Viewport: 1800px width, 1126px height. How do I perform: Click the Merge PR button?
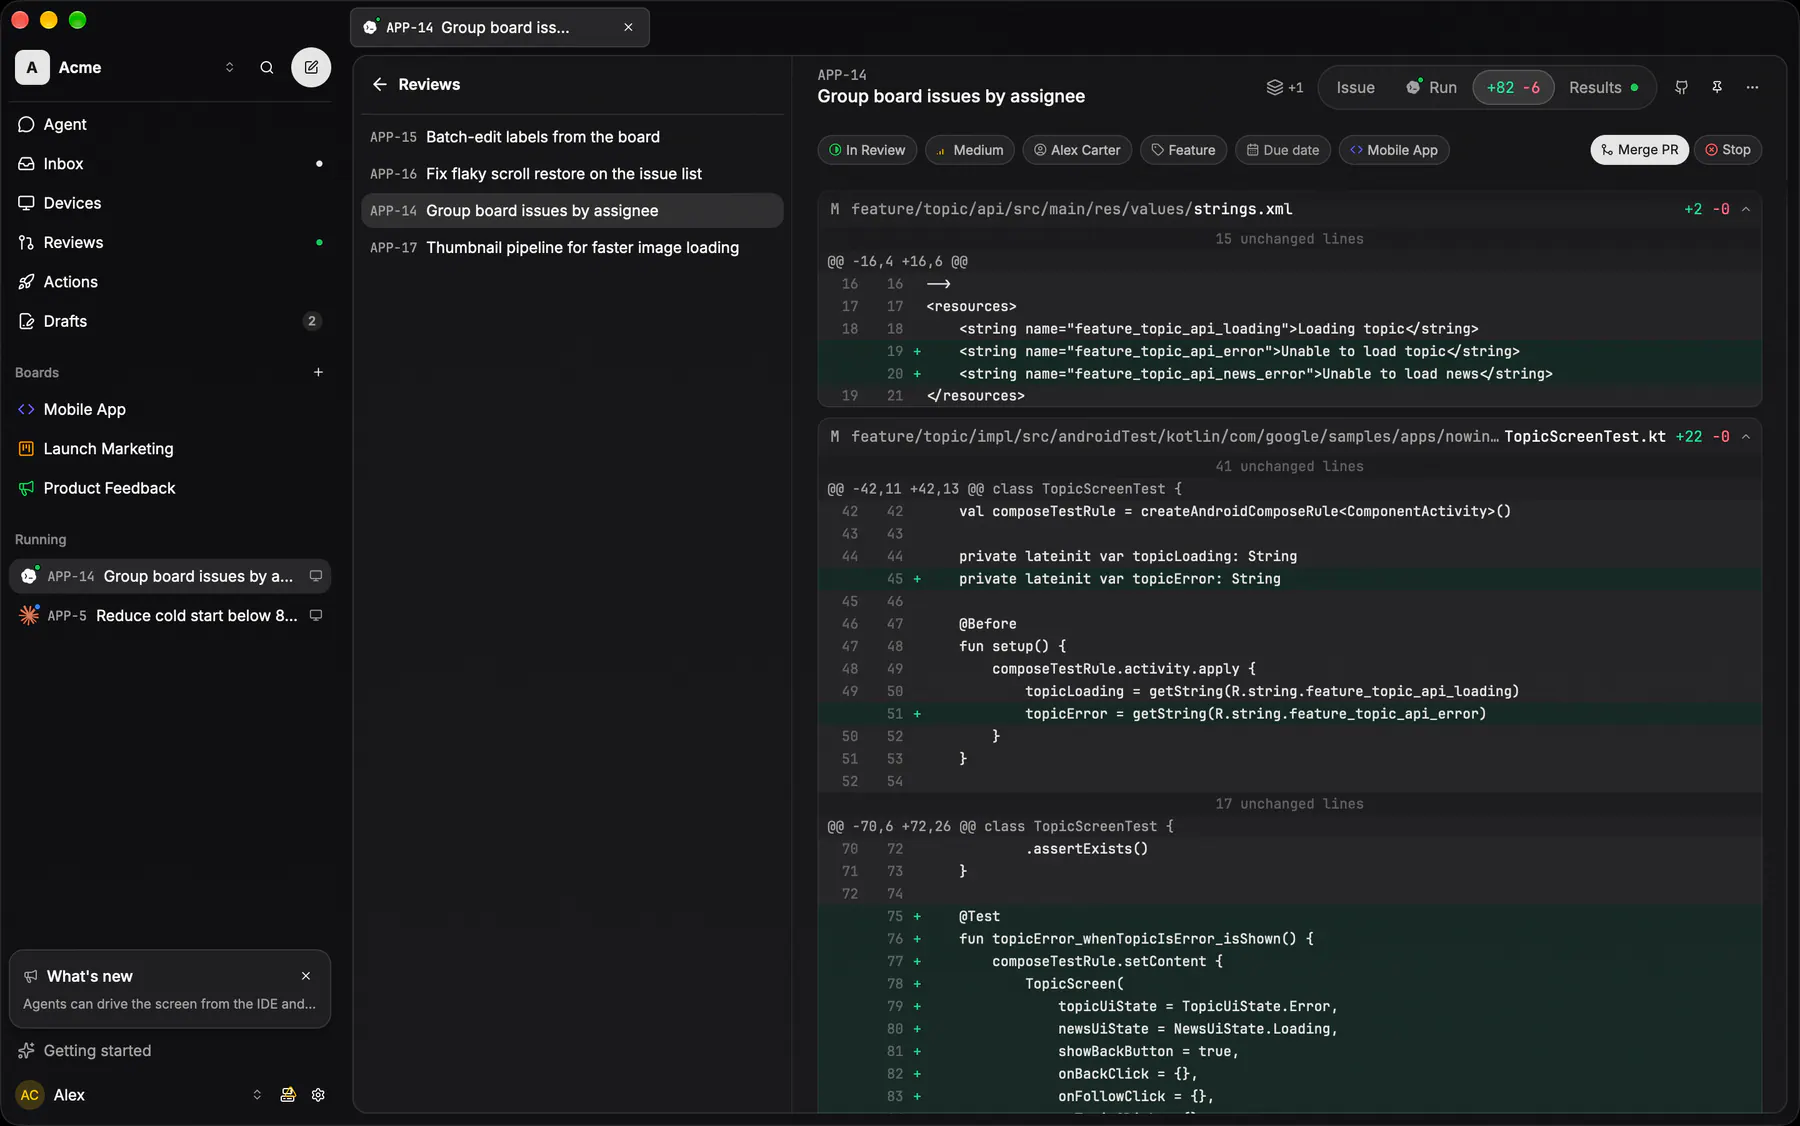[x=1640, y=150]
